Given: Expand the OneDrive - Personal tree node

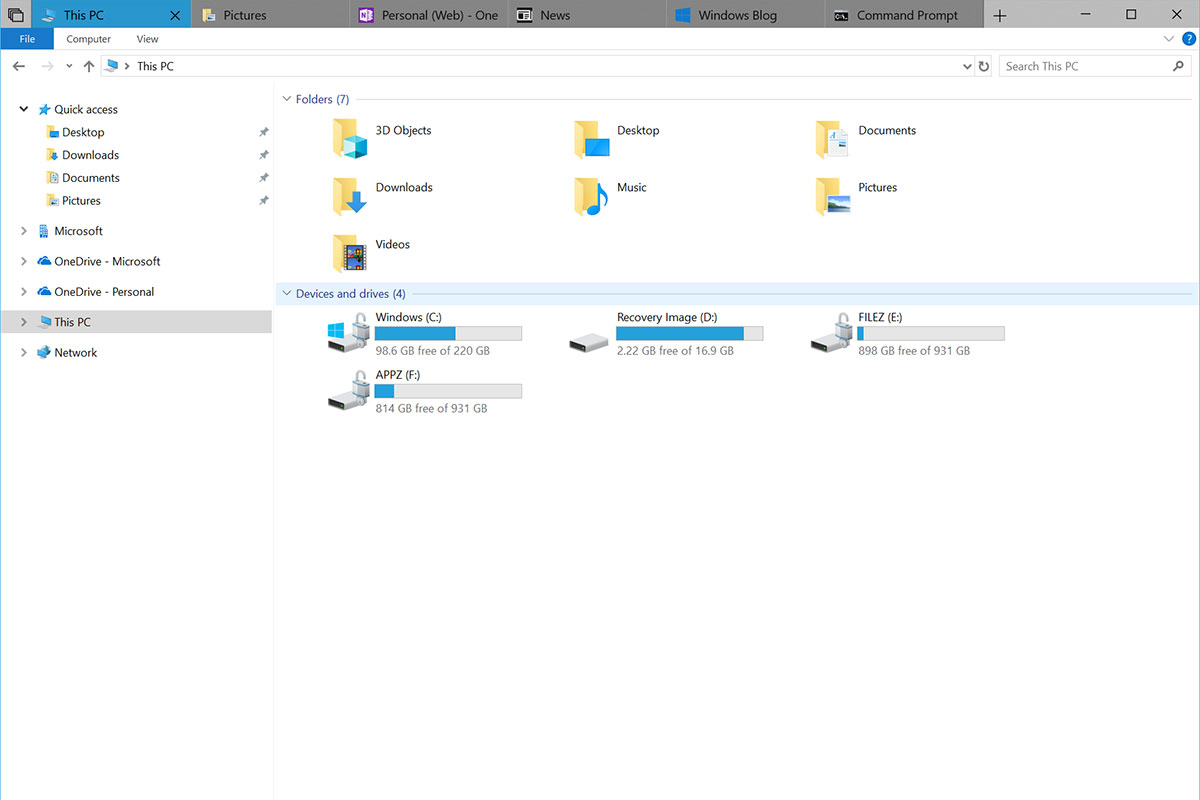Looking at the screenshot, I should [x=24, y=292].
